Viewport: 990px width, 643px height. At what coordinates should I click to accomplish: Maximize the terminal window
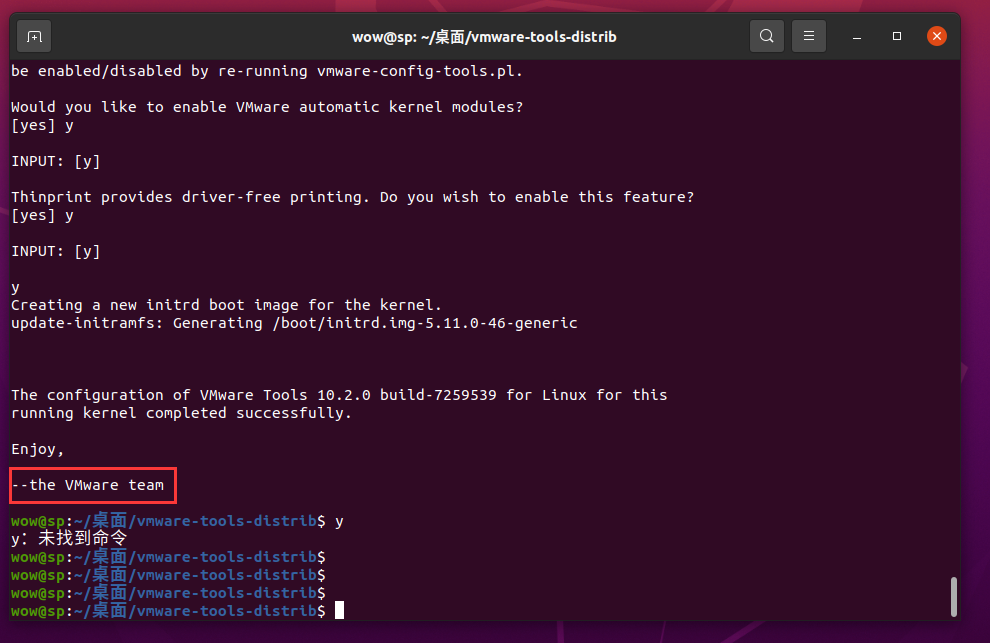tap(897, 36)
